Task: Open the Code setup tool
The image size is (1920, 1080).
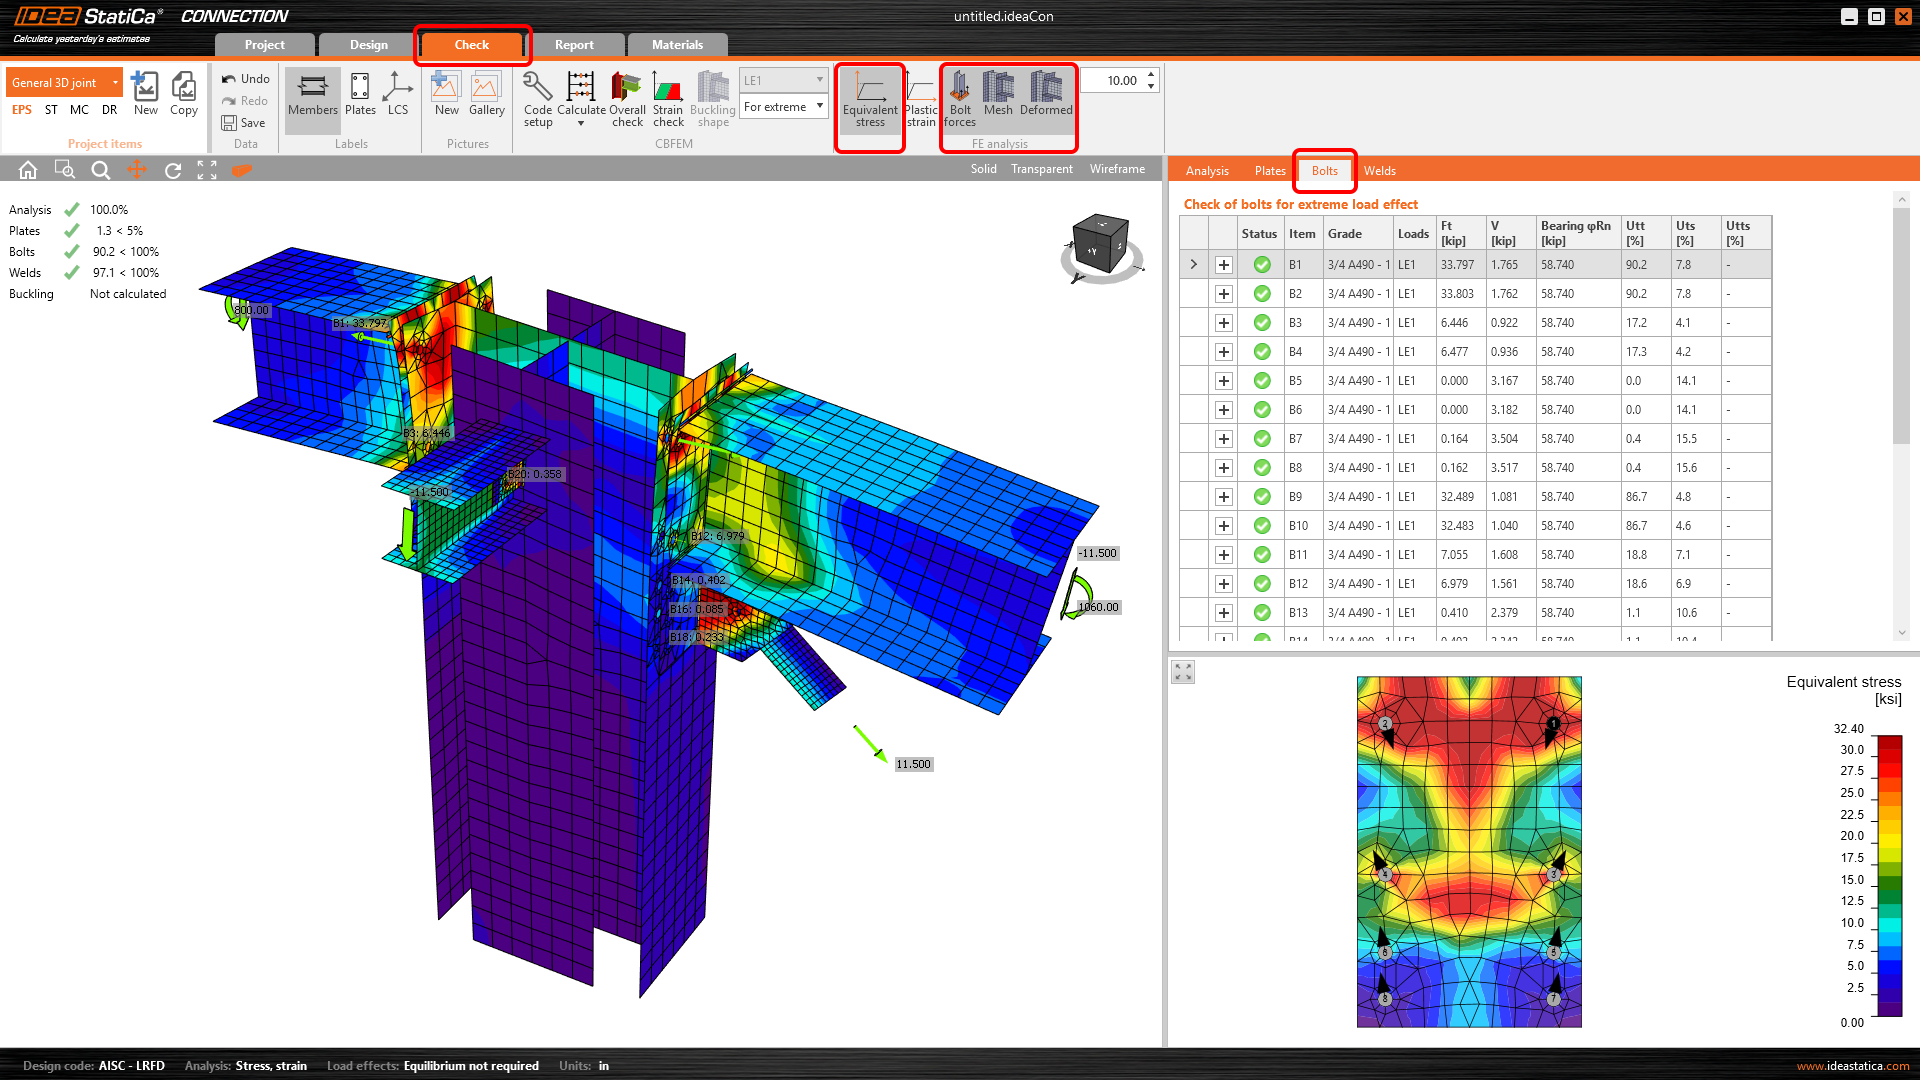Action: click(x=537, y=99)
